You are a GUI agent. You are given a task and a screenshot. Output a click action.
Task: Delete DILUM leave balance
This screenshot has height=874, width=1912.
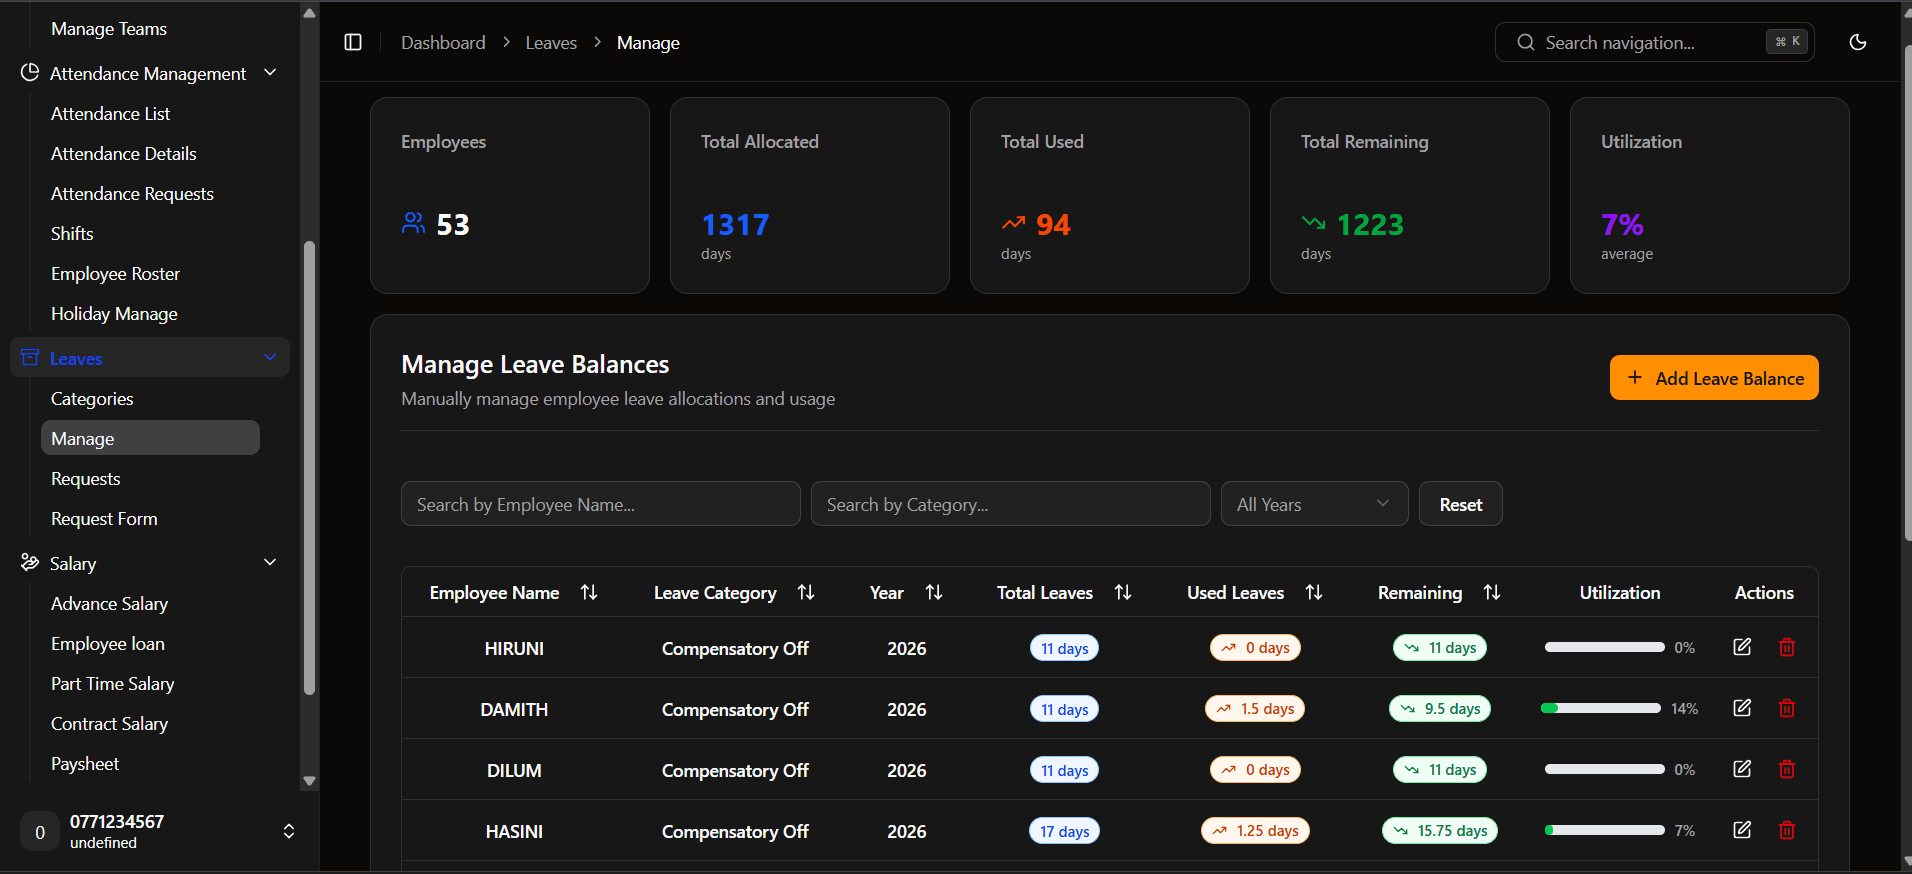click(x=1787, y=769)
